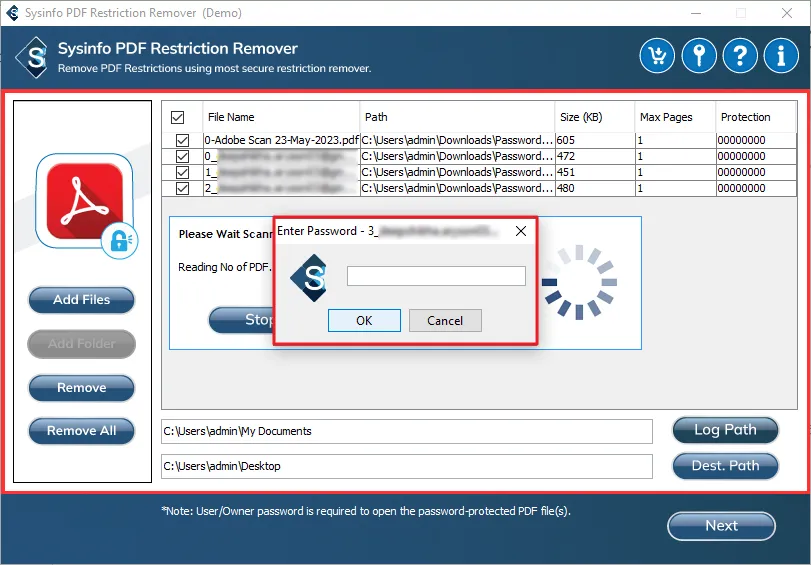The height and width of the screenshot is (565, 811).
Task: Click the OK button in the password dialog
Action: point(364,321)
